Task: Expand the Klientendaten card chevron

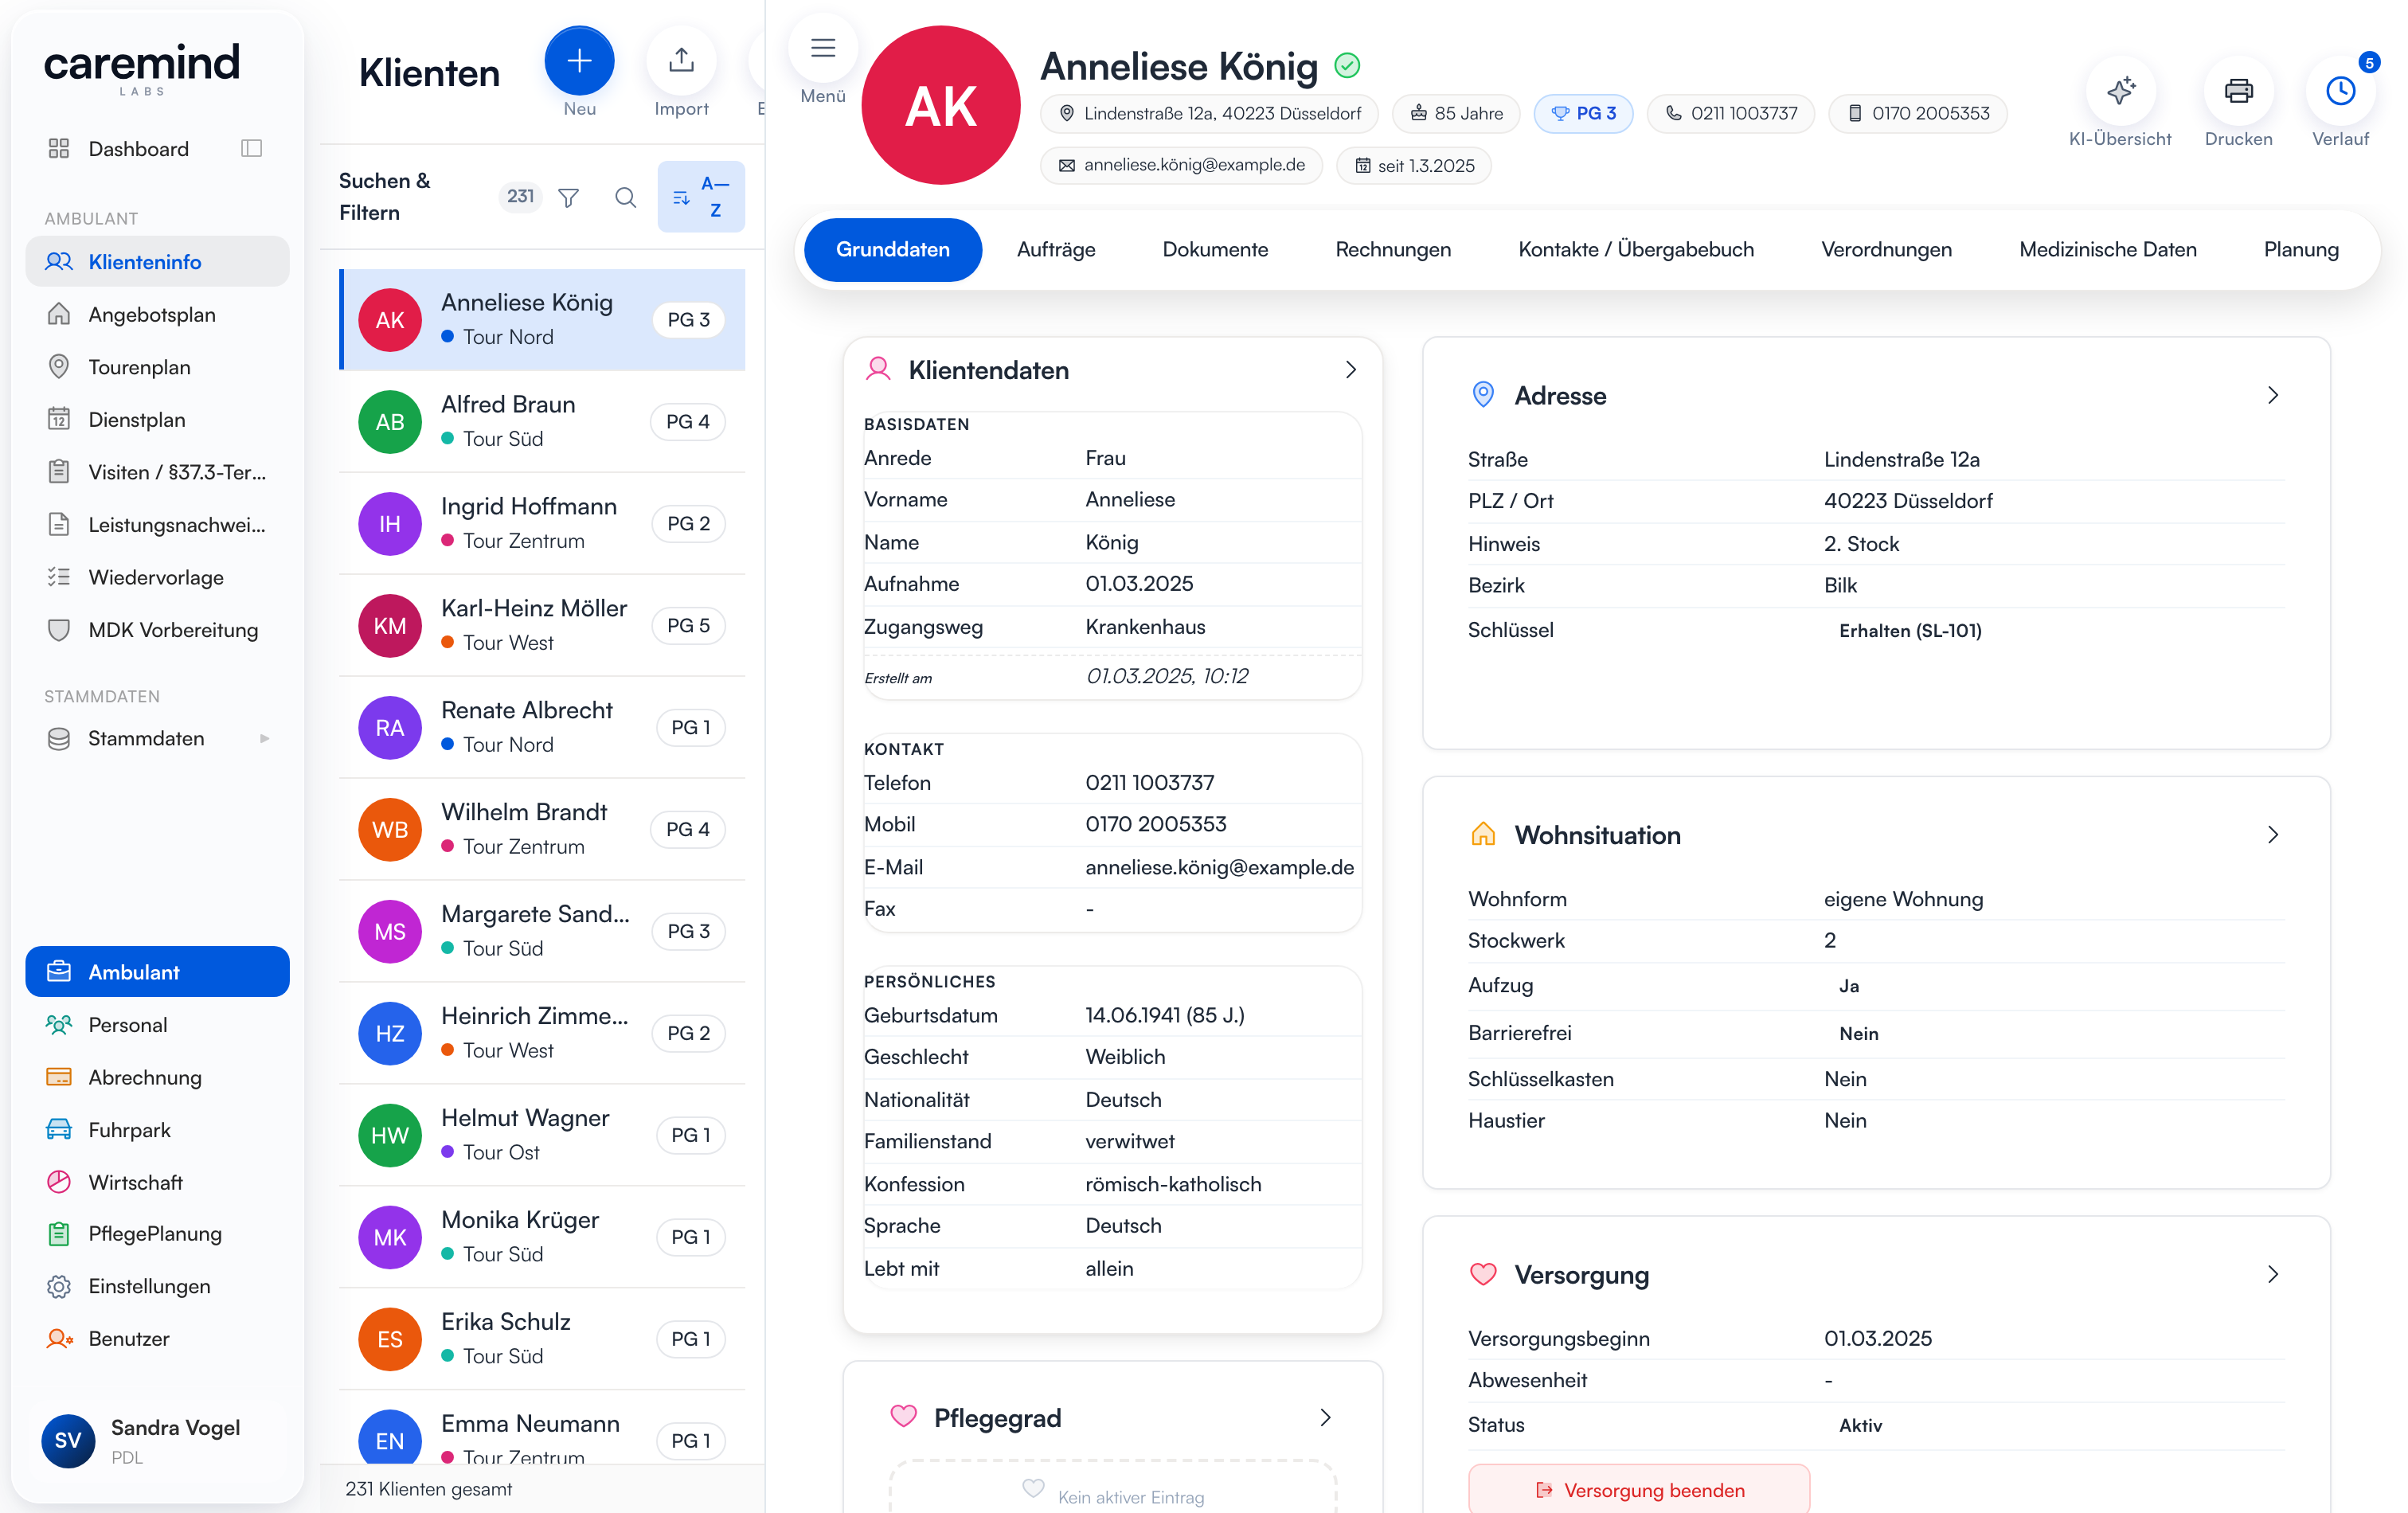Action: point(1350,370)
